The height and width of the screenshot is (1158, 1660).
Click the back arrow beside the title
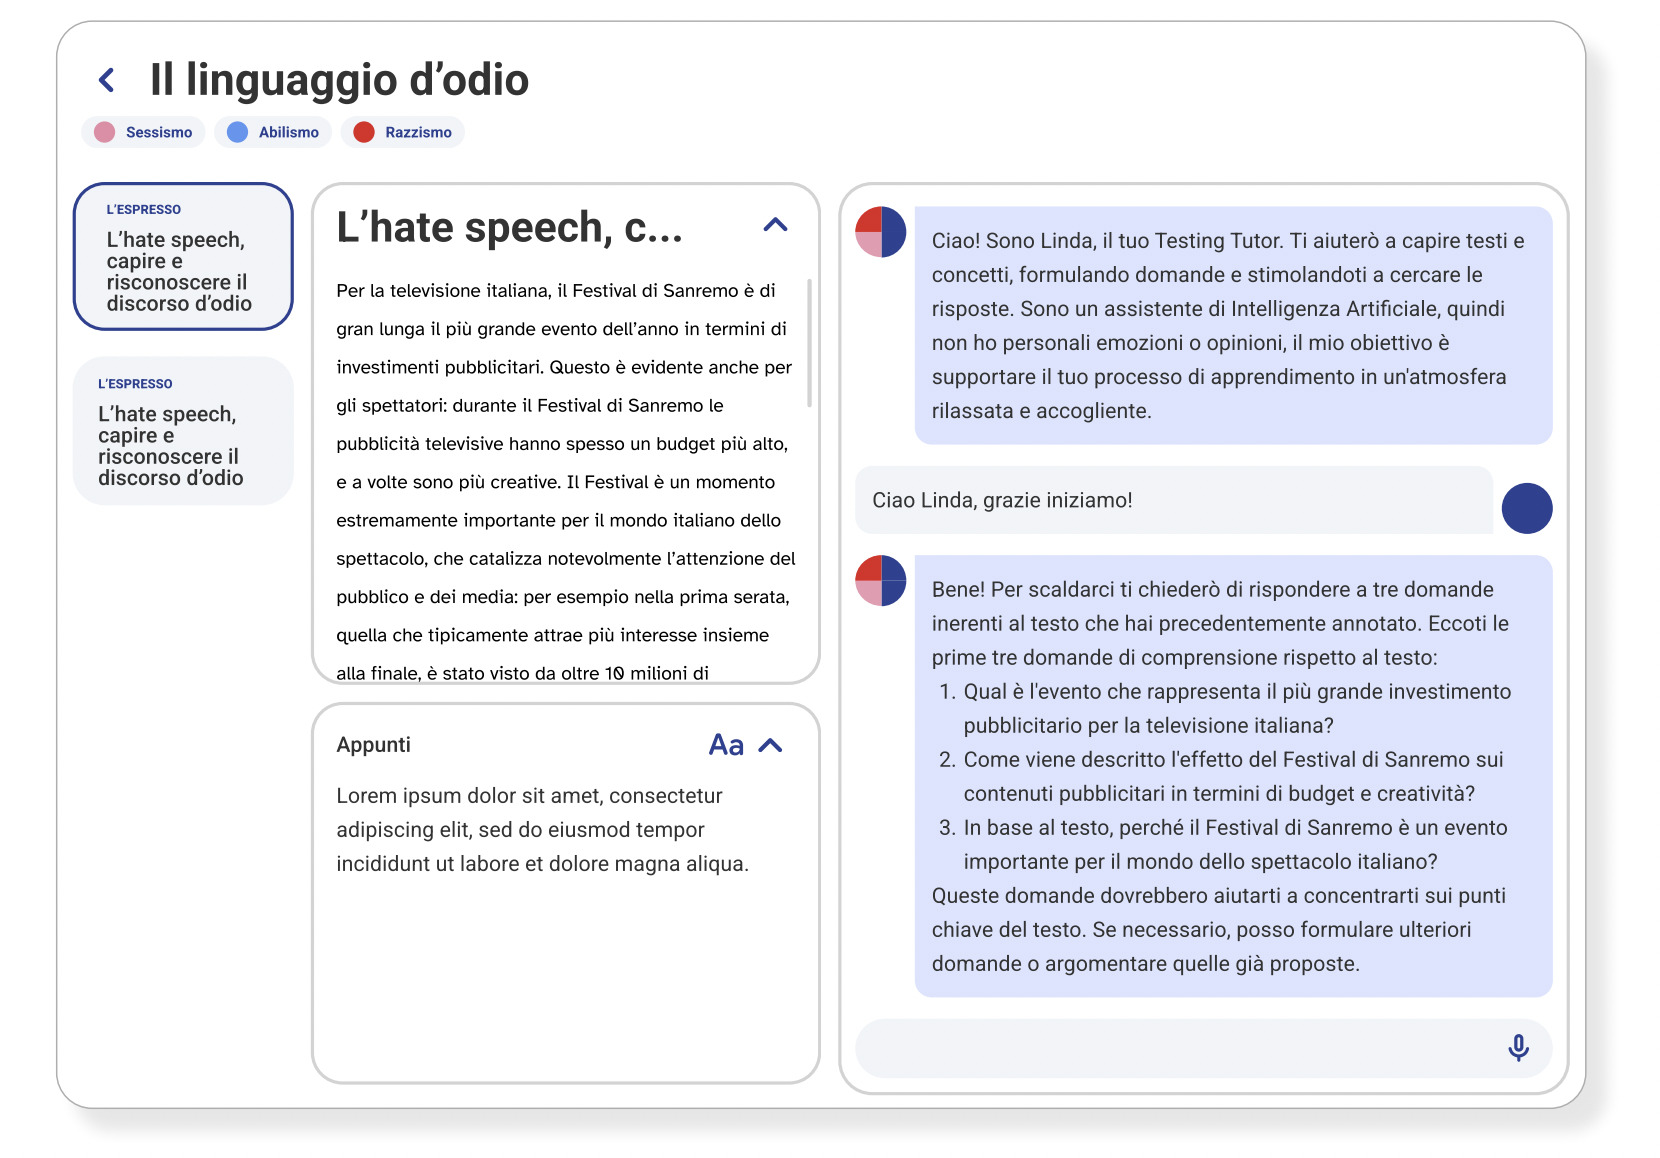point(107,80)
